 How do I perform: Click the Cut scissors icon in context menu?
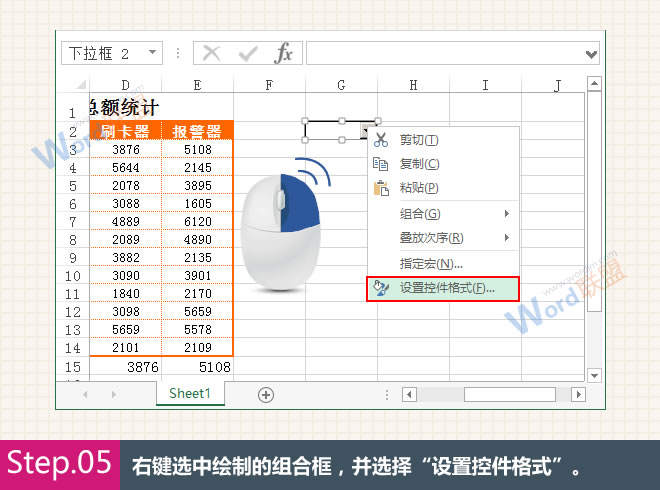(380, 139)
